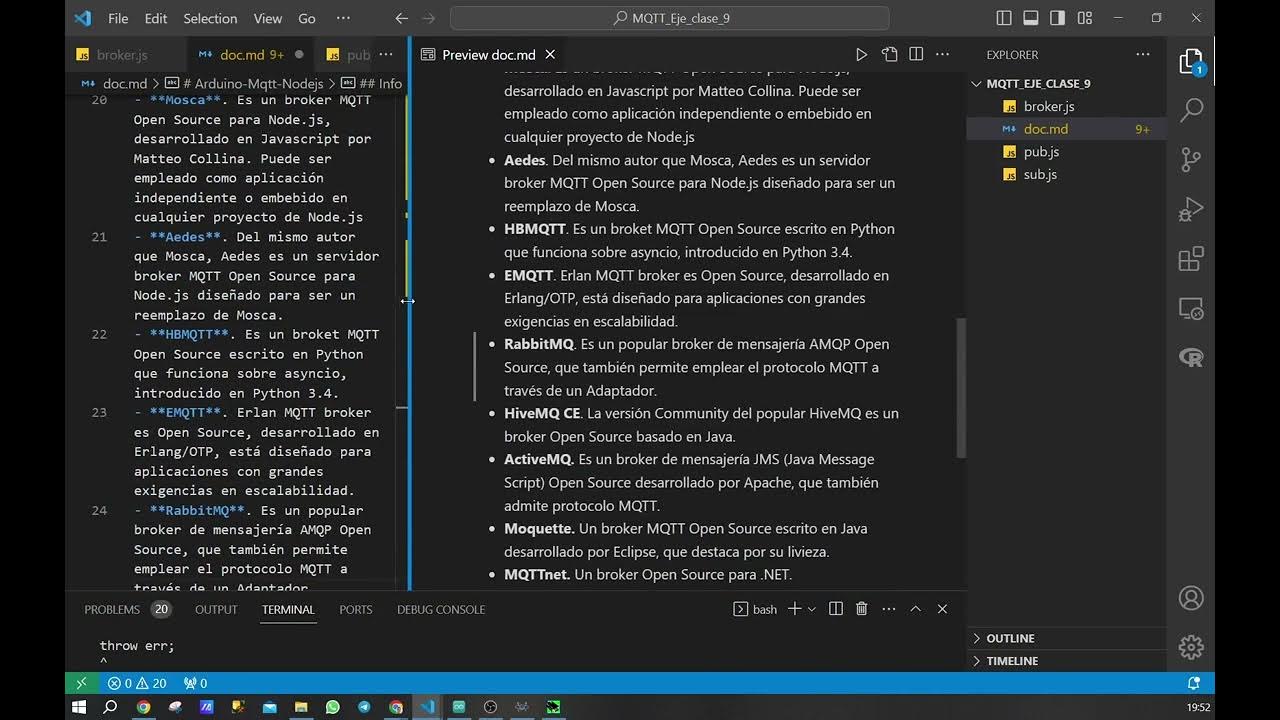Open the Manage gear icon

(1191, 647)
